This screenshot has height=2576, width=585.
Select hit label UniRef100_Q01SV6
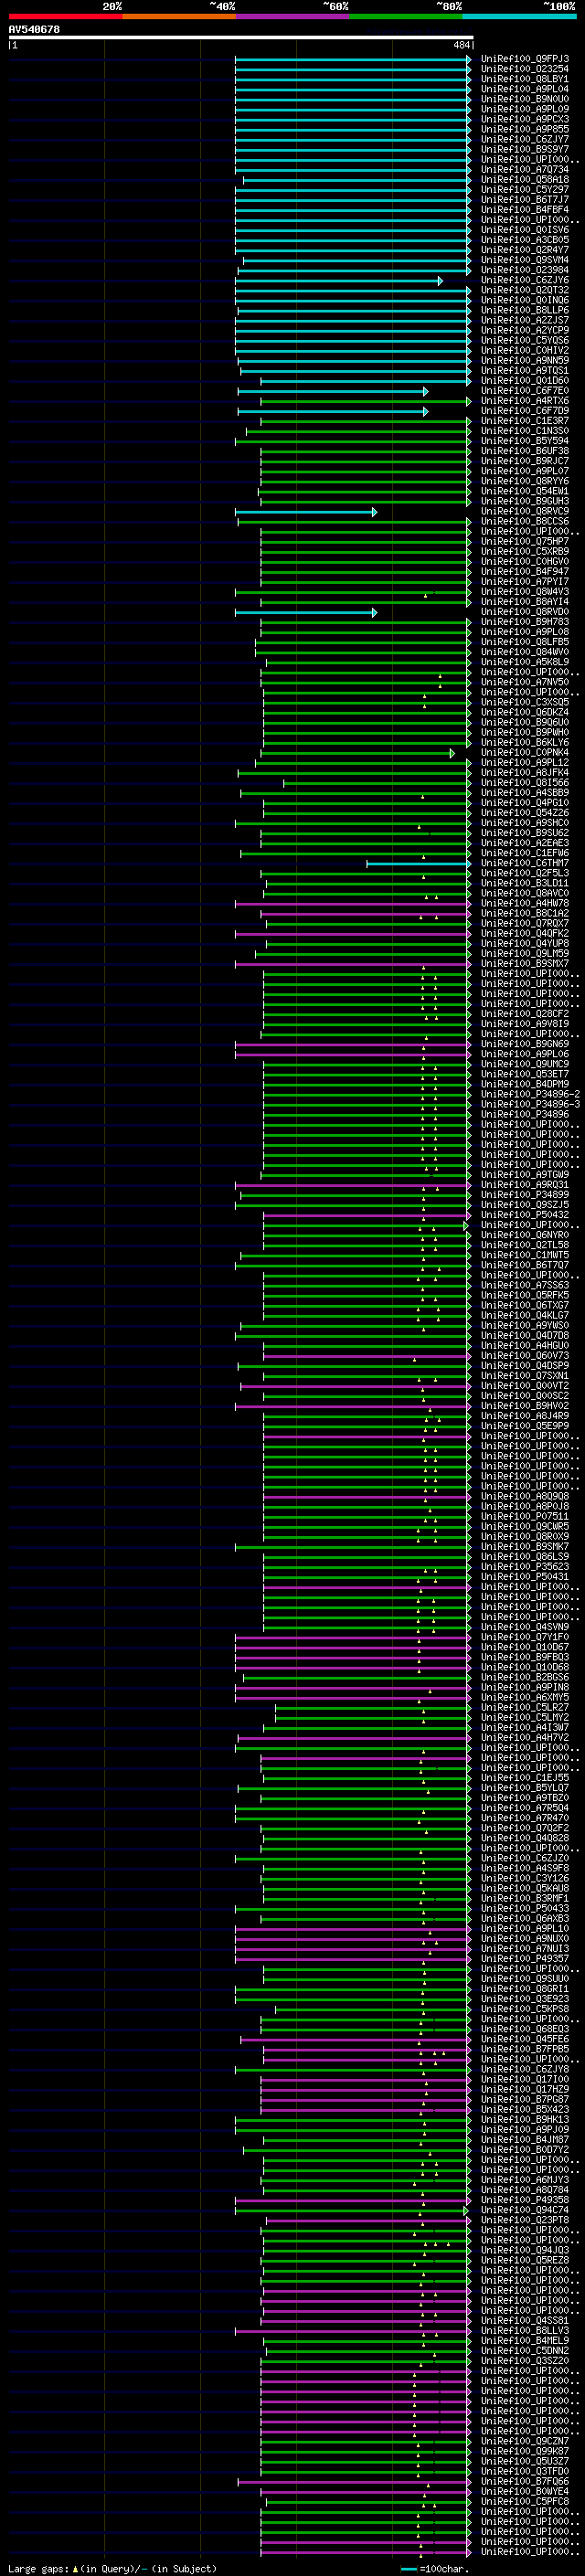(524, 230)
